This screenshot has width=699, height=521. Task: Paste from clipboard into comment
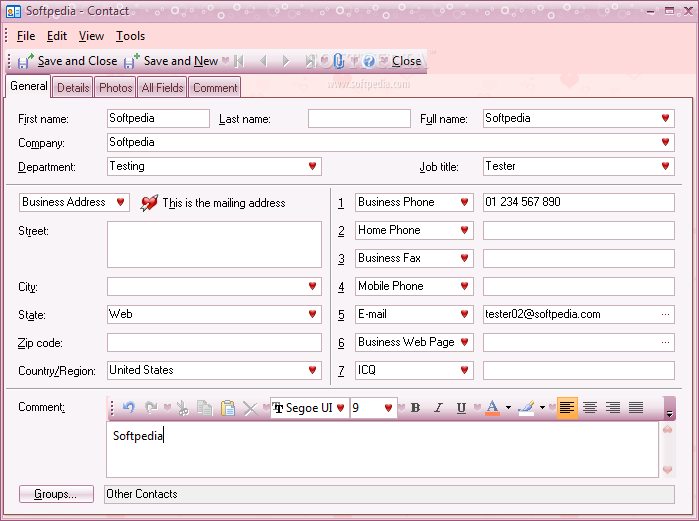coord(228,408)
